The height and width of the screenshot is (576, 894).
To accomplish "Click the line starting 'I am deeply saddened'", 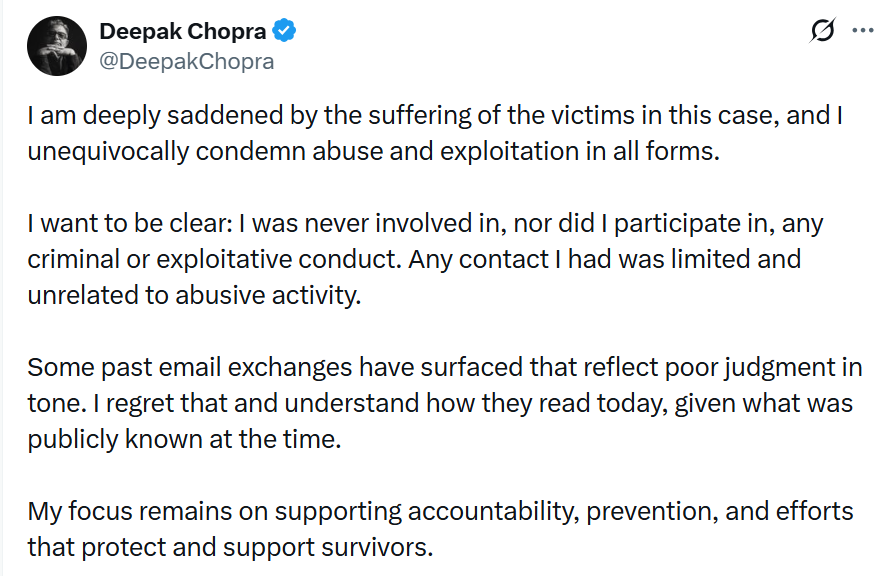I will click(435, 115).
